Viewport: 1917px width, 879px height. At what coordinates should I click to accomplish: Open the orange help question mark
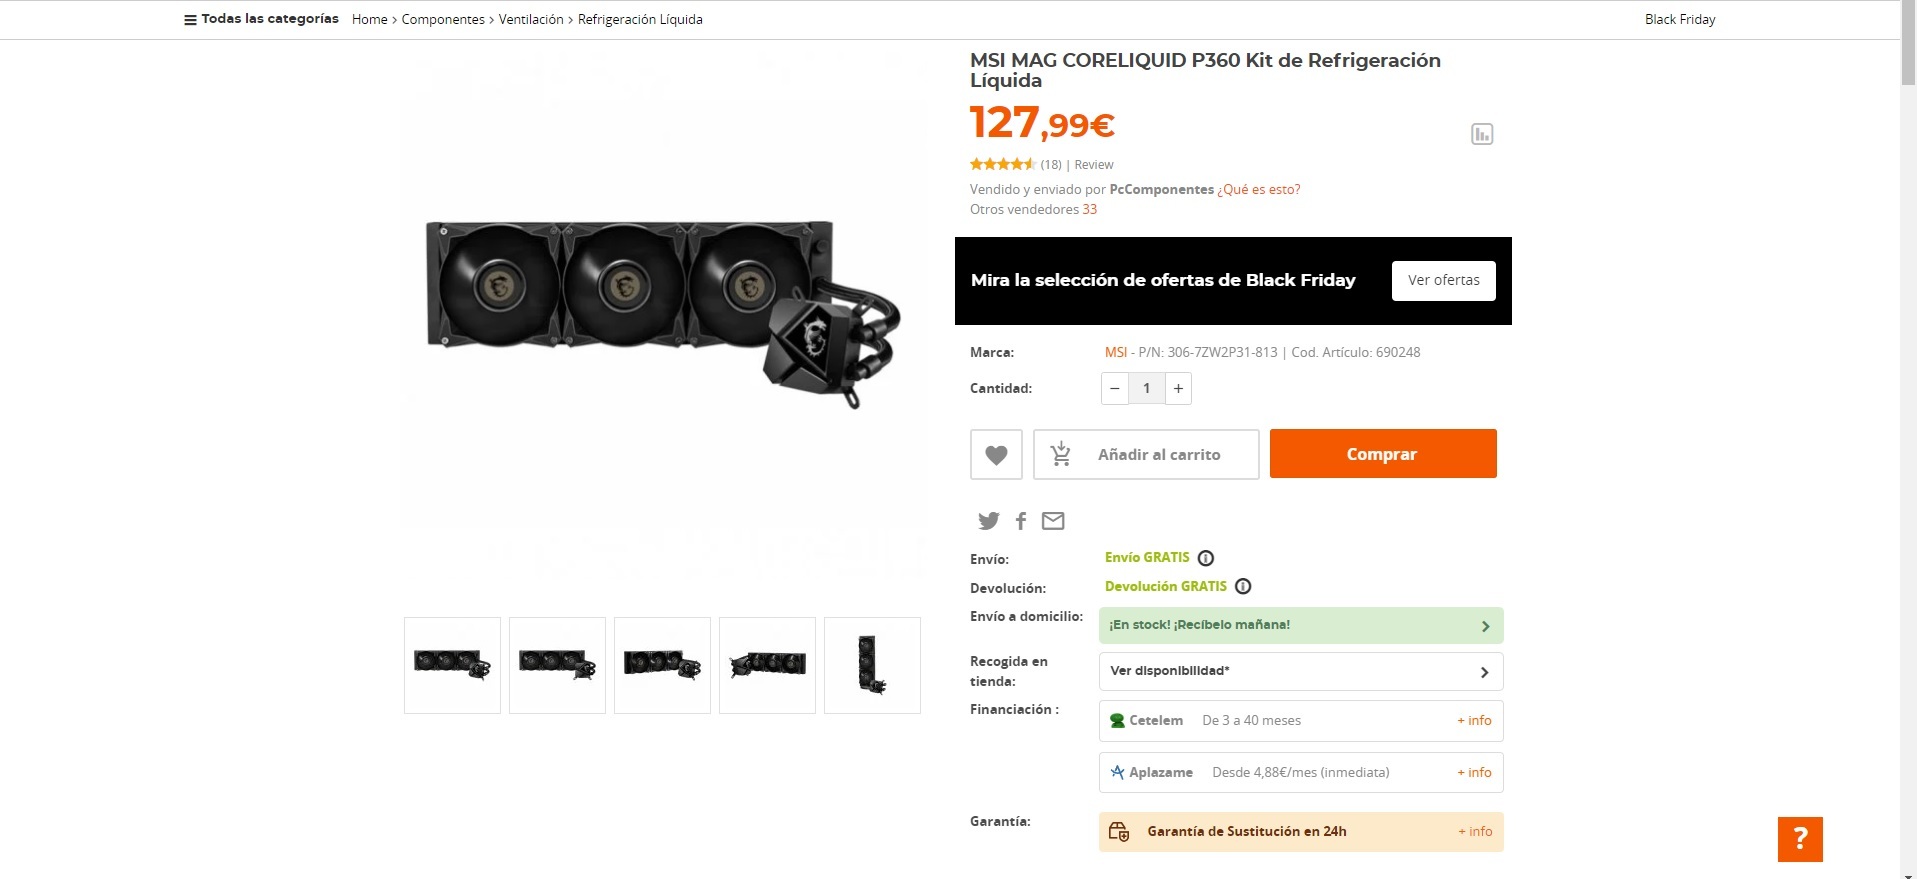[1800, 839]
